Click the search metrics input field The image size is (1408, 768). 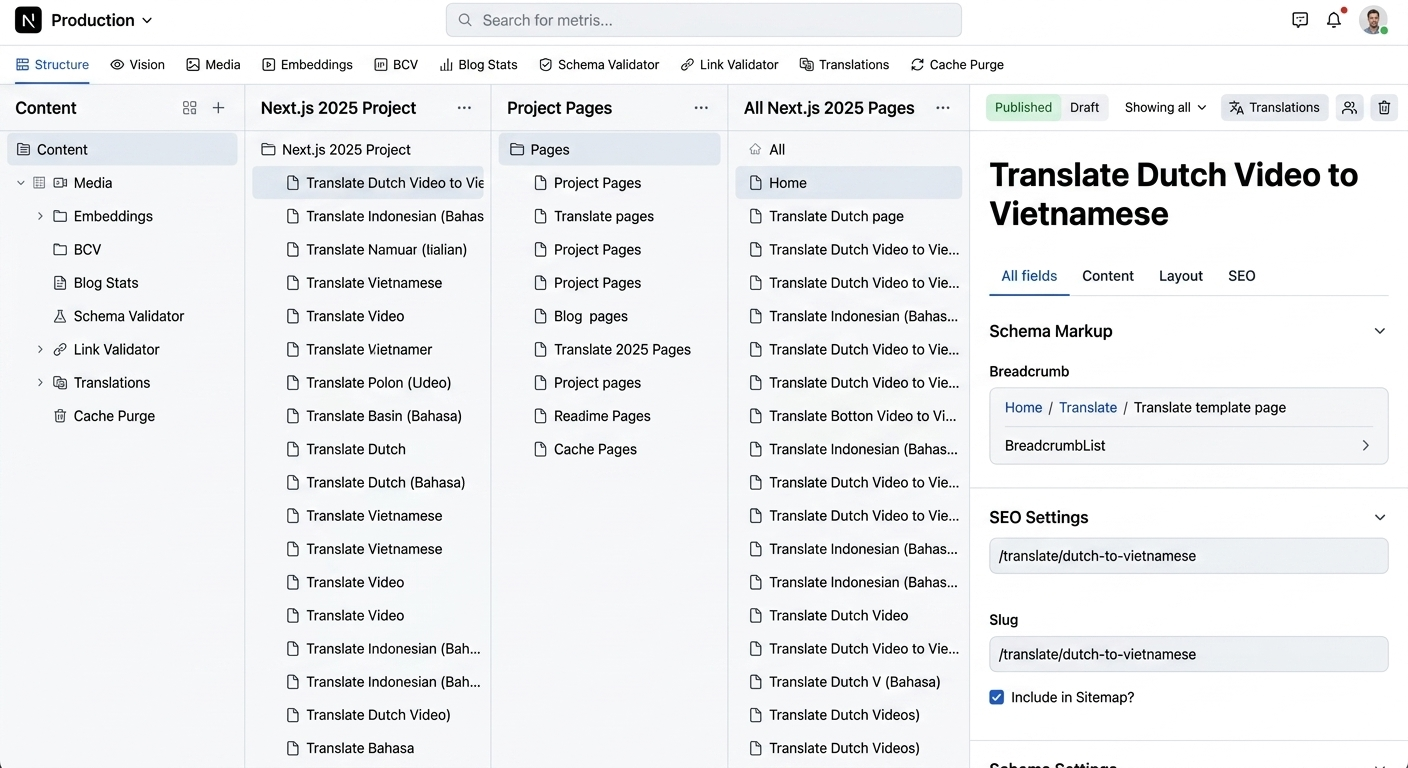703,20
